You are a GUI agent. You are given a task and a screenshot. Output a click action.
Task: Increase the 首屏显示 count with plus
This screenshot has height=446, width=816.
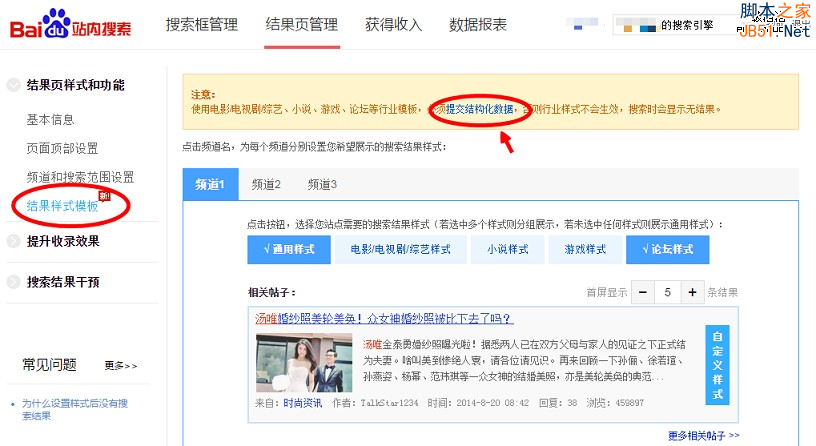tap(692, 292)
